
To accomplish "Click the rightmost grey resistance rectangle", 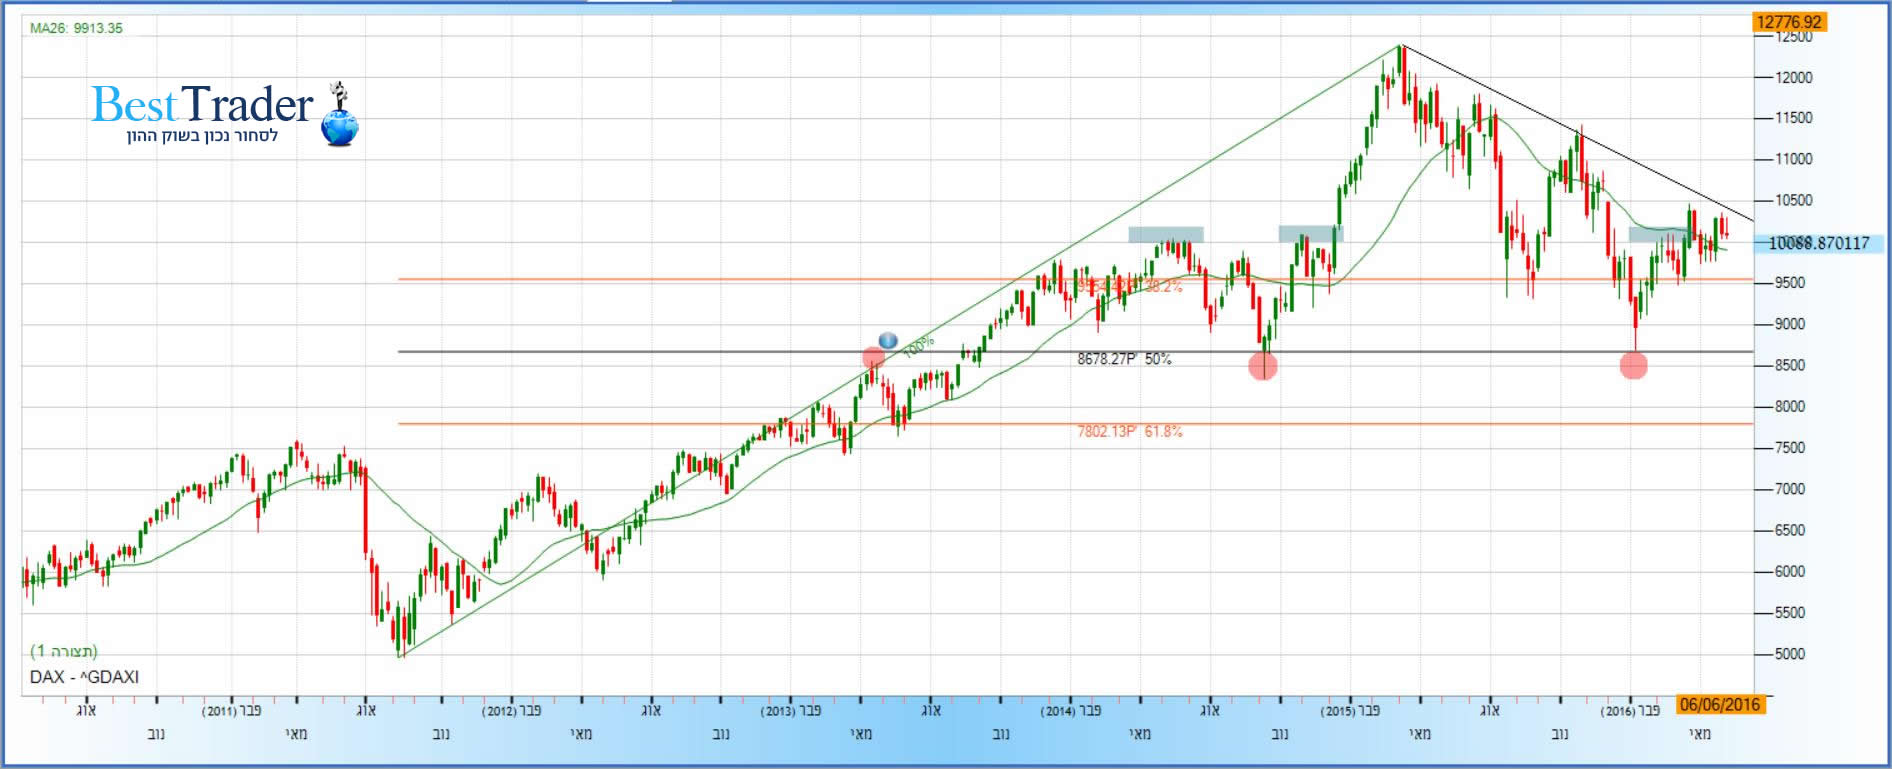I will (x=1660, y=235).
